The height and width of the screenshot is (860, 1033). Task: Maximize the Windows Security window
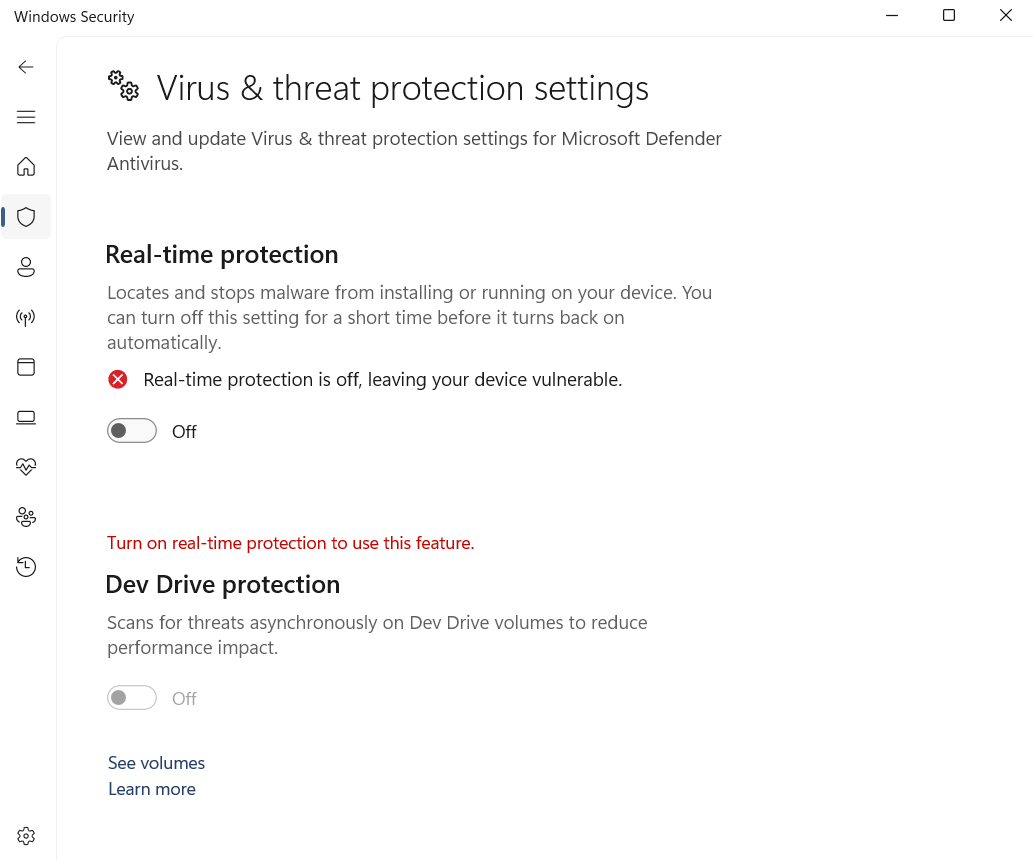(x=949, y=15)
